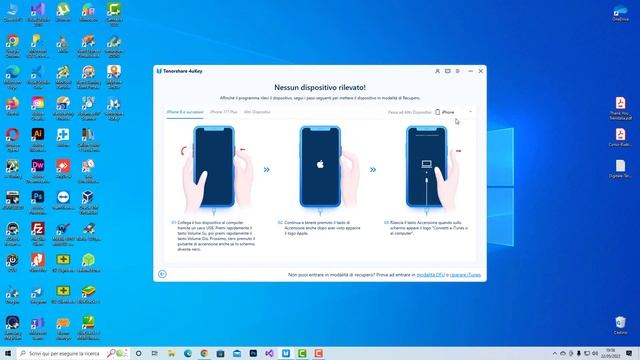Switch to the iPhone 7/7 Plus tab
Image resolution: width=640 pixels, height=360 pixels.
(x=223, y=112)
